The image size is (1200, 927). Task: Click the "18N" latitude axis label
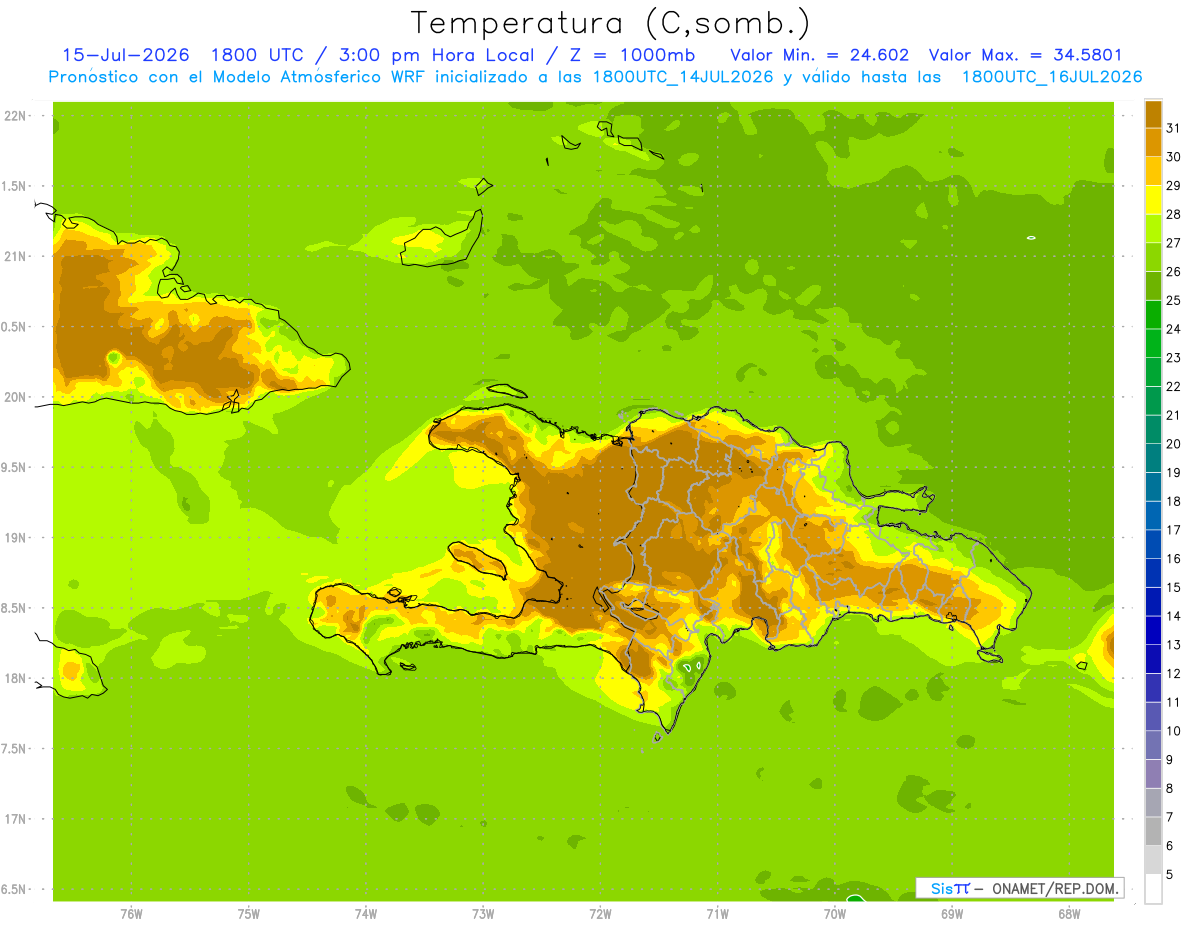tap(15, 679)
